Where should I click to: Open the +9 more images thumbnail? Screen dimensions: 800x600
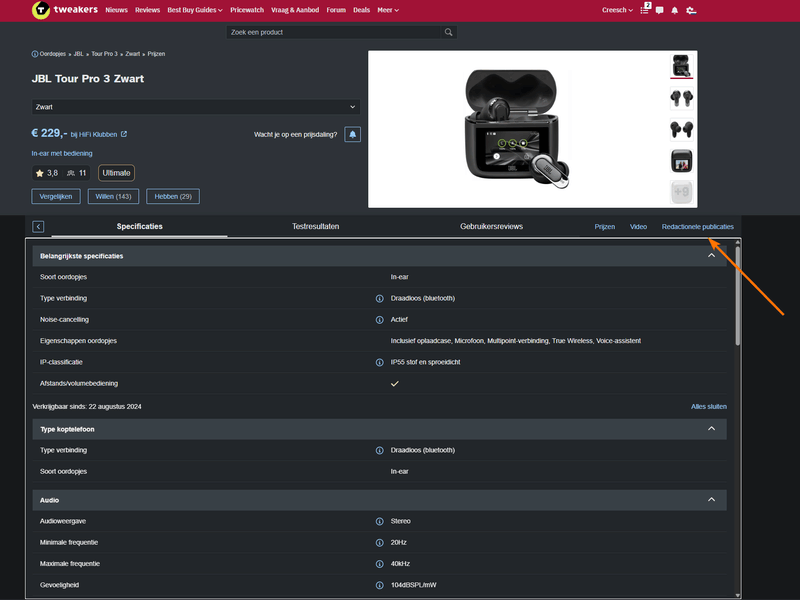tap(682, 192)
